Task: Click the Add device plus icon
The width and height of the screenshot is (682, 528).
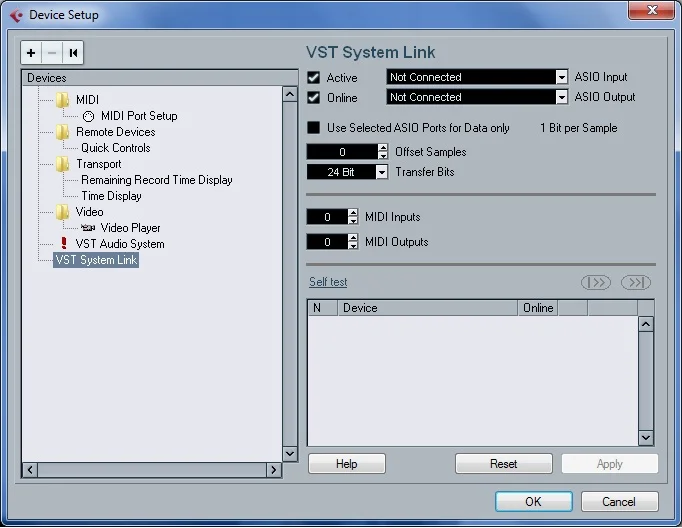Action: [x=31, y=53]
